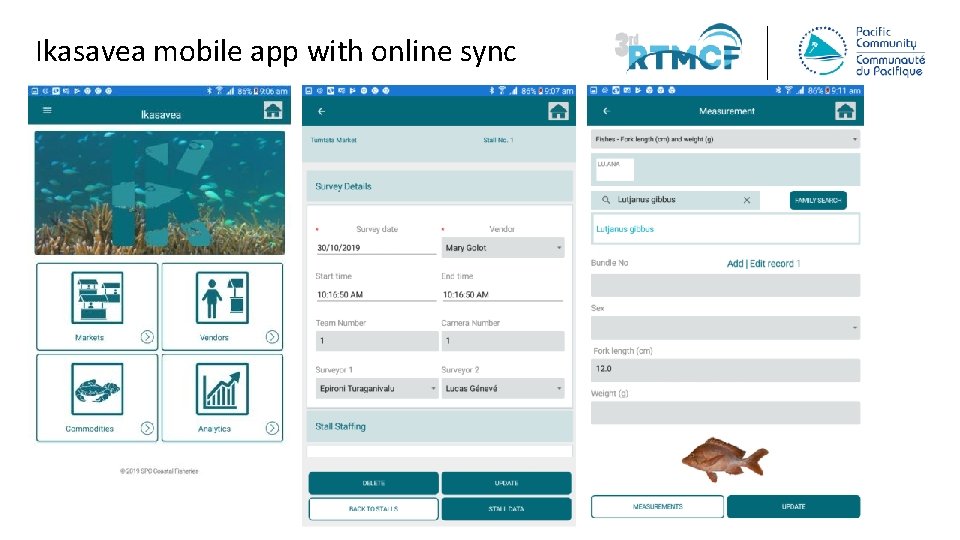960x540 pixels.
Task: Open the Sex dropdown
Action: (x=726, y=328)
